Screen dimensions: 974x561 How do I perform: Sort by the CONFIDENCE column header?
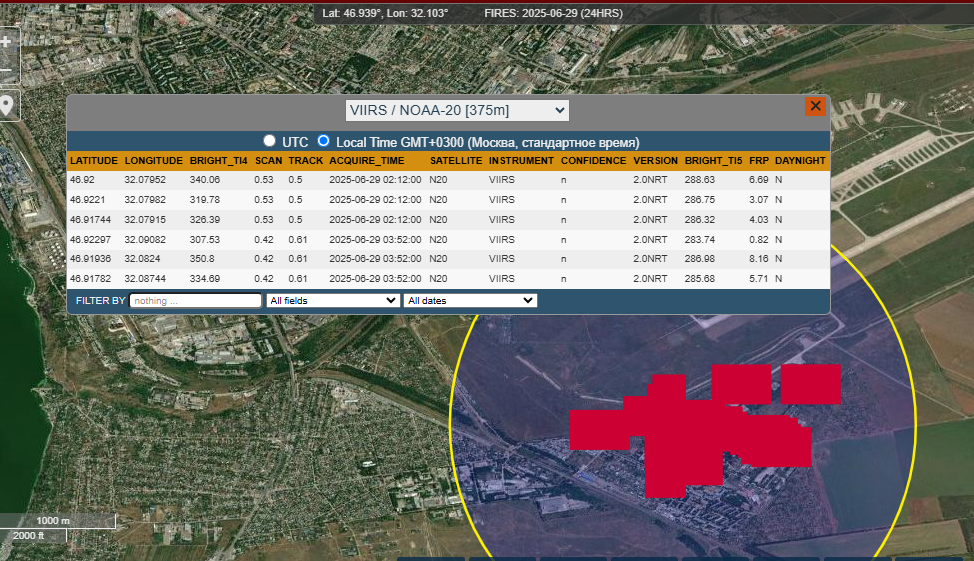coord(593,160)
